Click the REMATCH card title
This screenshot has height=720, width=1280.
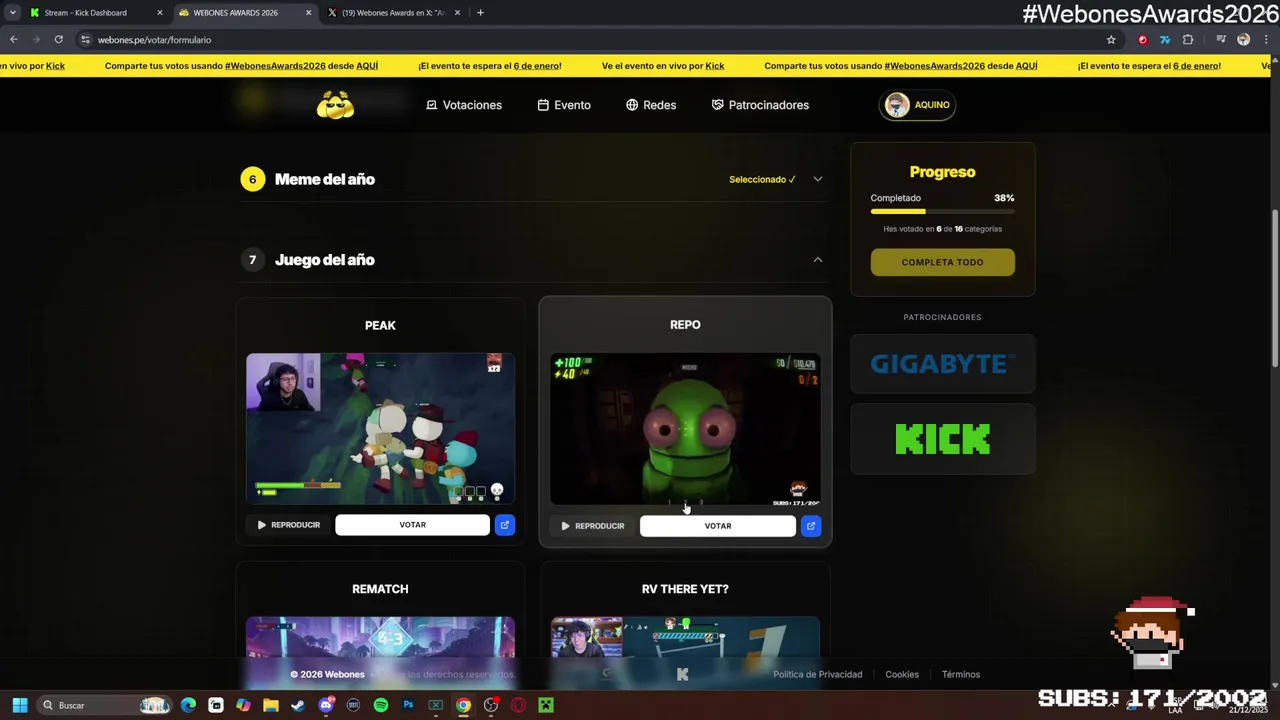[380, 589]
